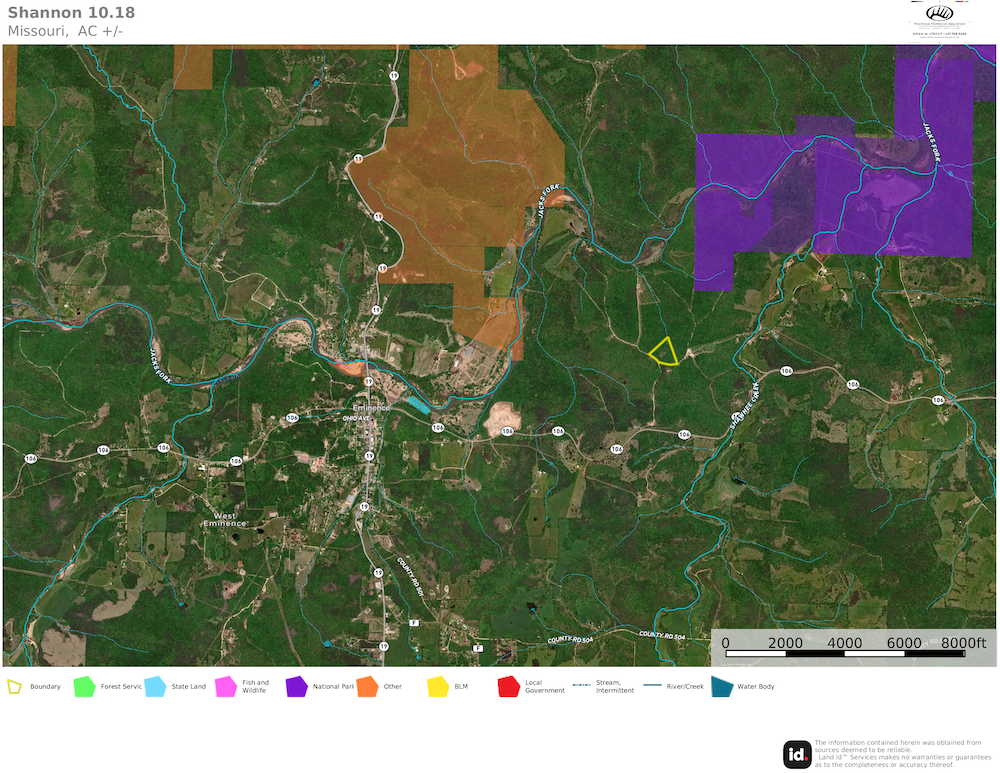Click the Shannon 10.18 map title
The image size is (1000, 773).
tap(71, 13)
